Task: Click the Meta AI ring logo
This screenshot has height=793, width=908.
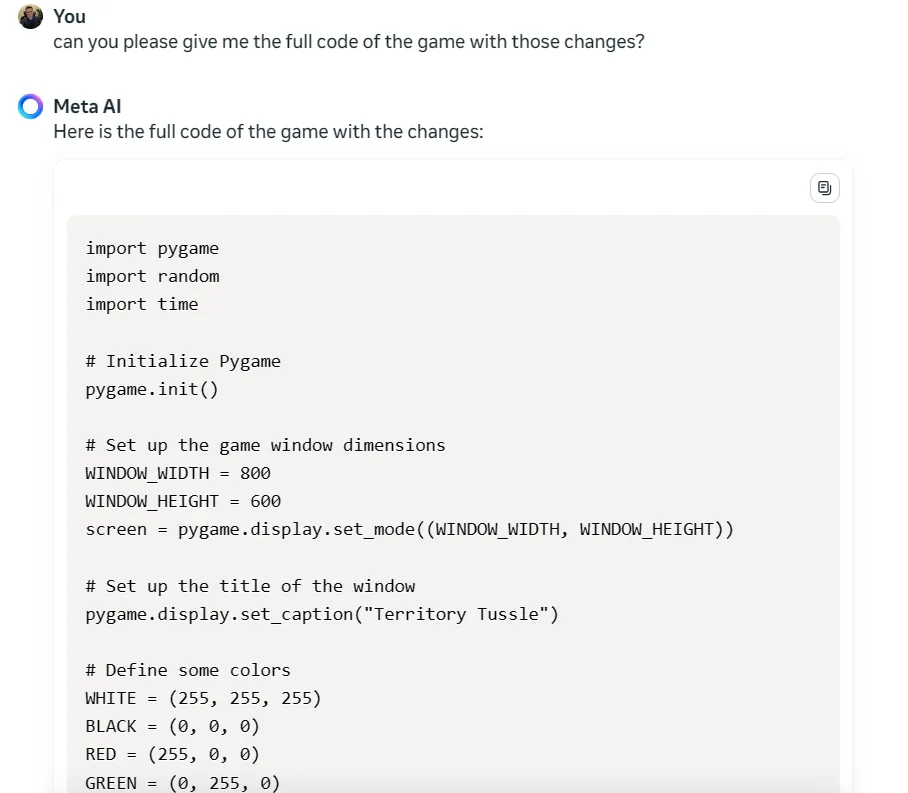Action: pyautogui.click(x=31, y=107)
